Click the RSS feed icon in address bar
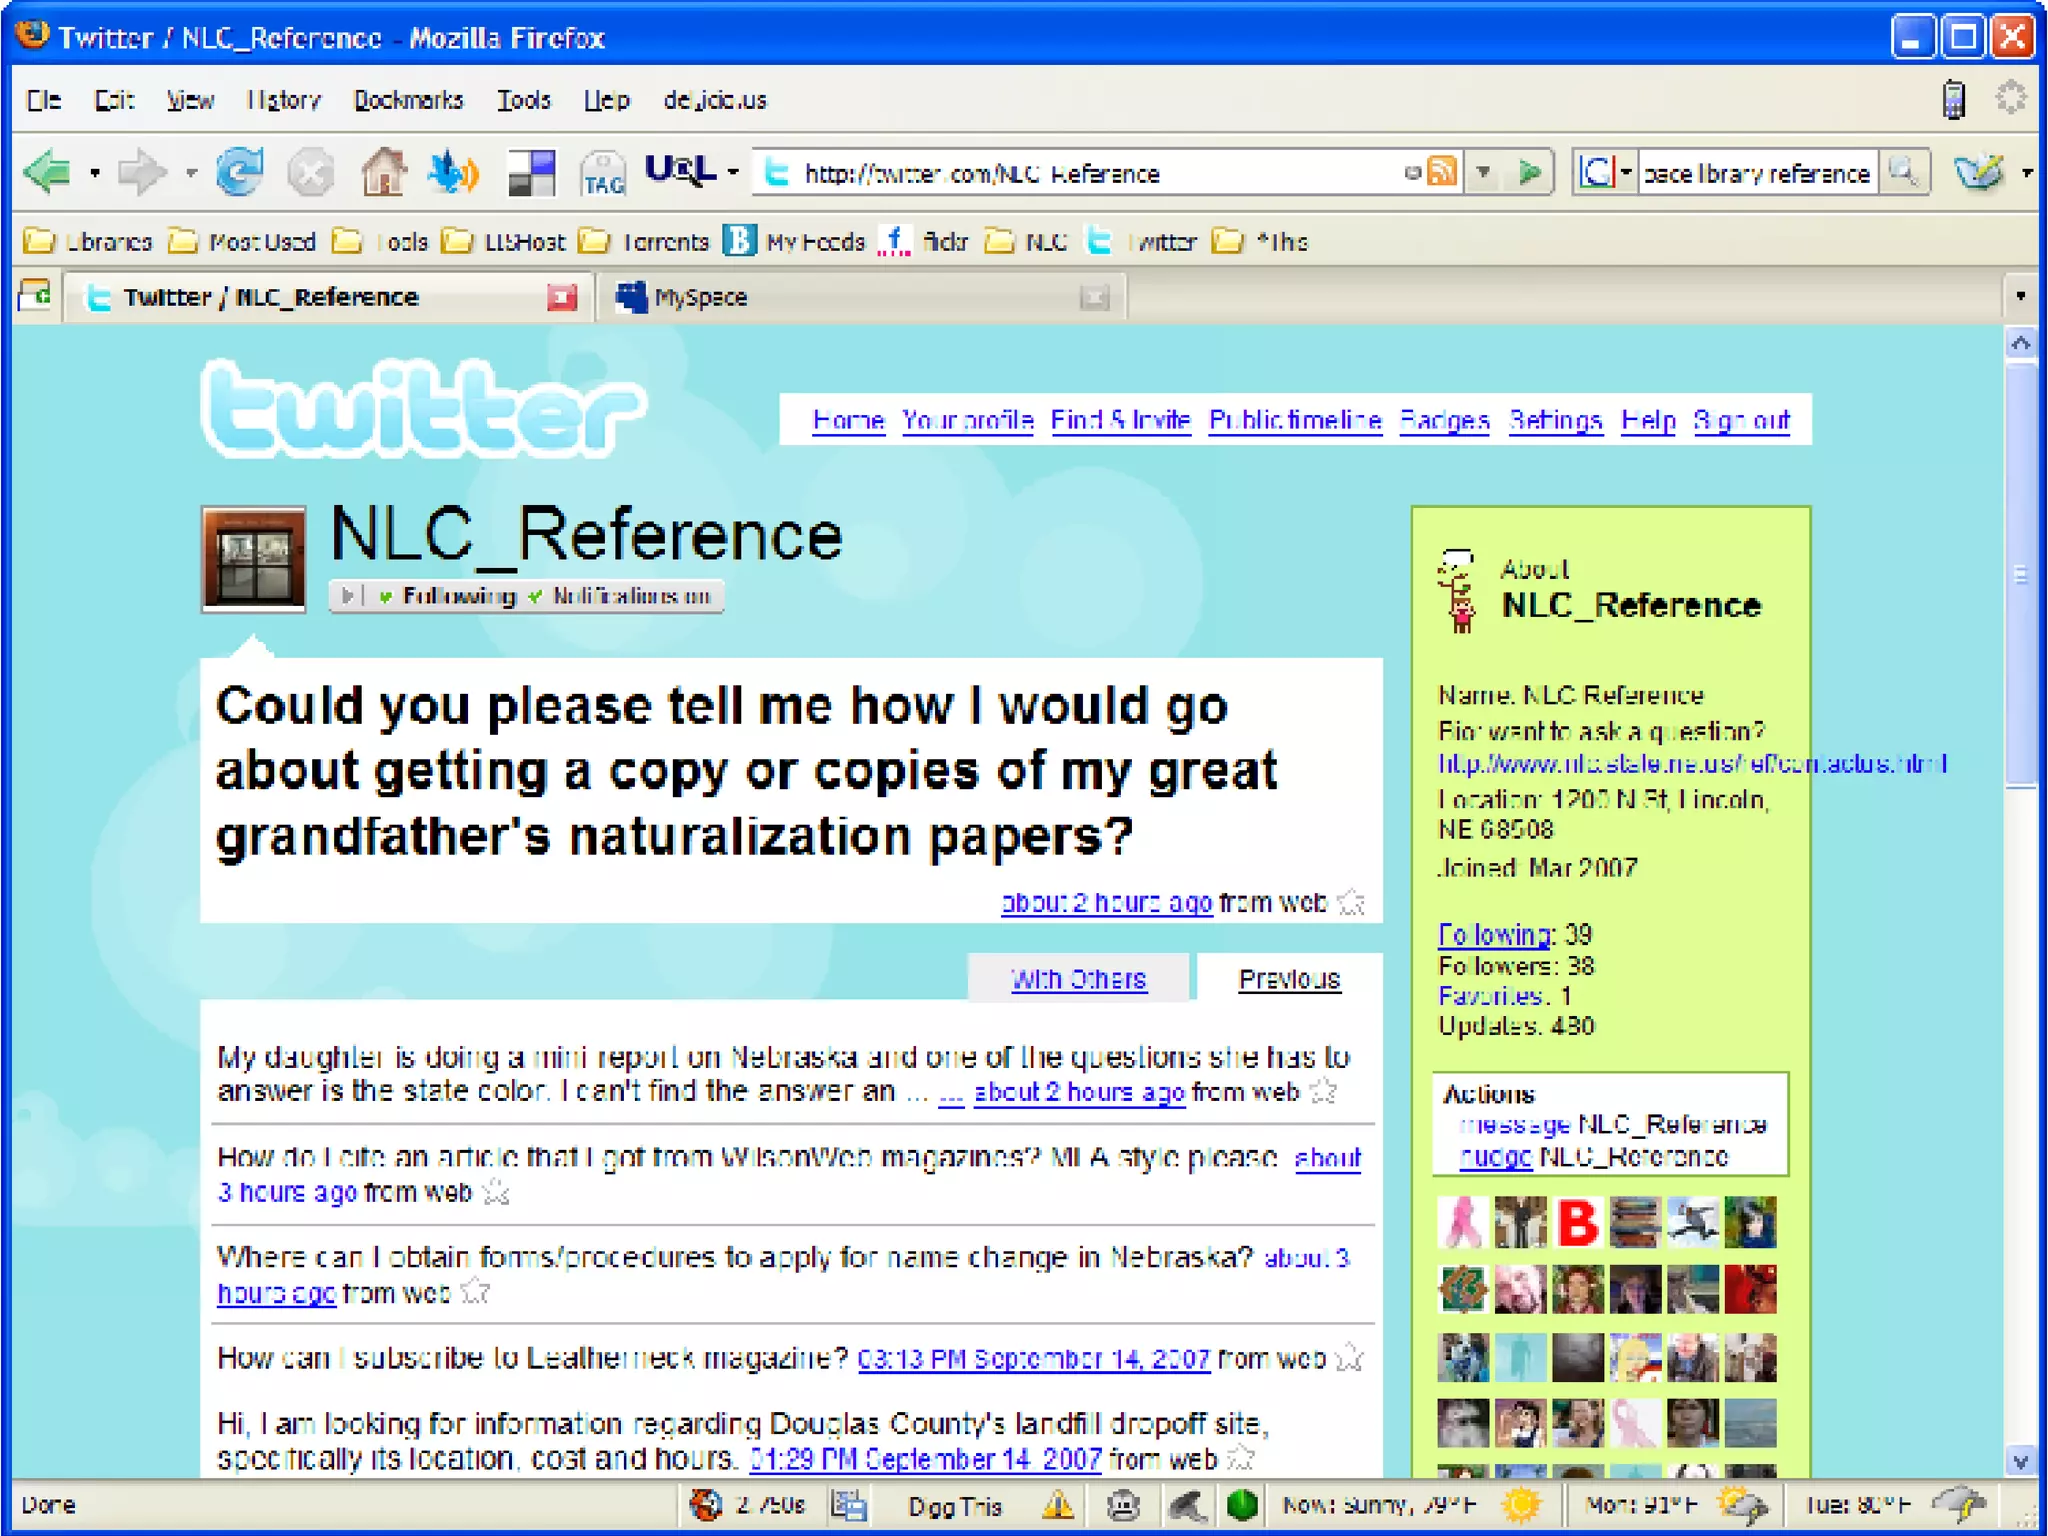The height and width of the screenshot is (1536, 2048). (x=1441, y=173)
